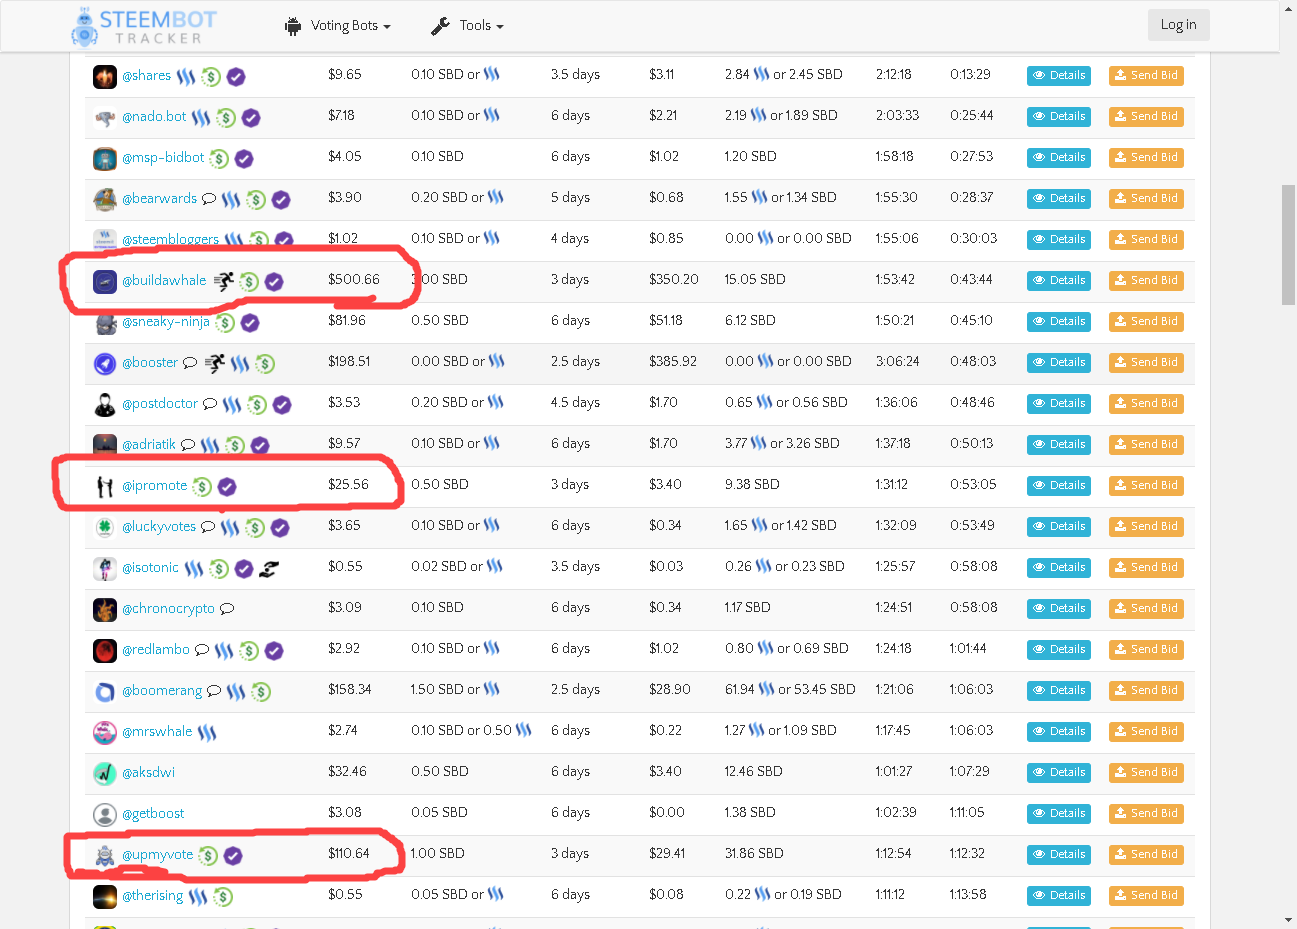Click the Steem Bot Tracker logo
The image size is (1297, 929).
[x=144, y=27]
